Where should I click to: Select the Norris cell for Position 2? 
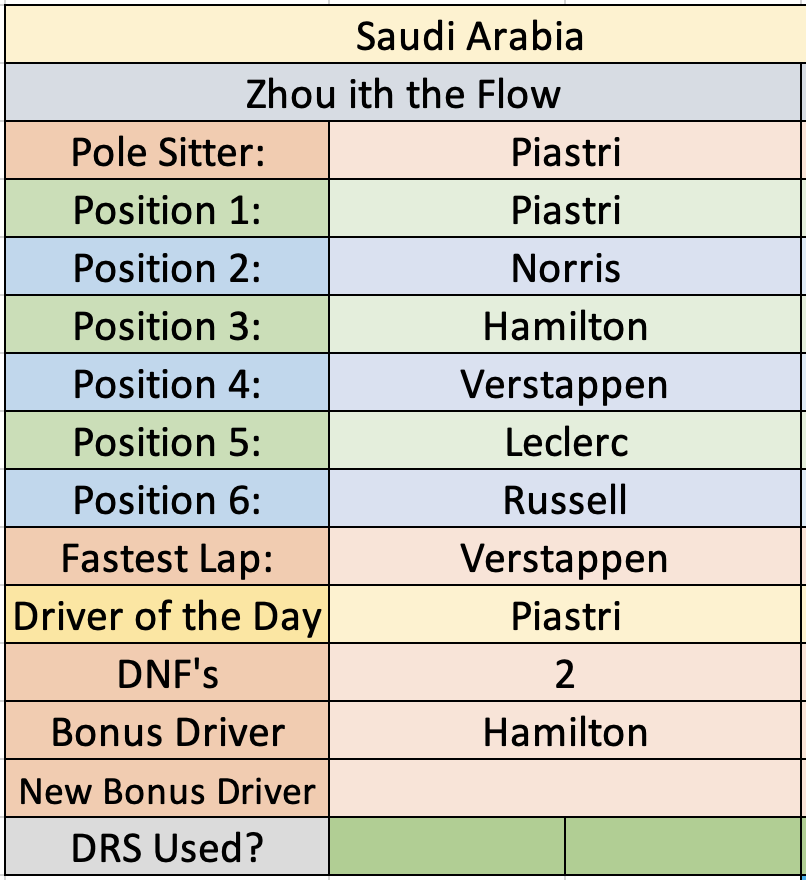(565, 267)
